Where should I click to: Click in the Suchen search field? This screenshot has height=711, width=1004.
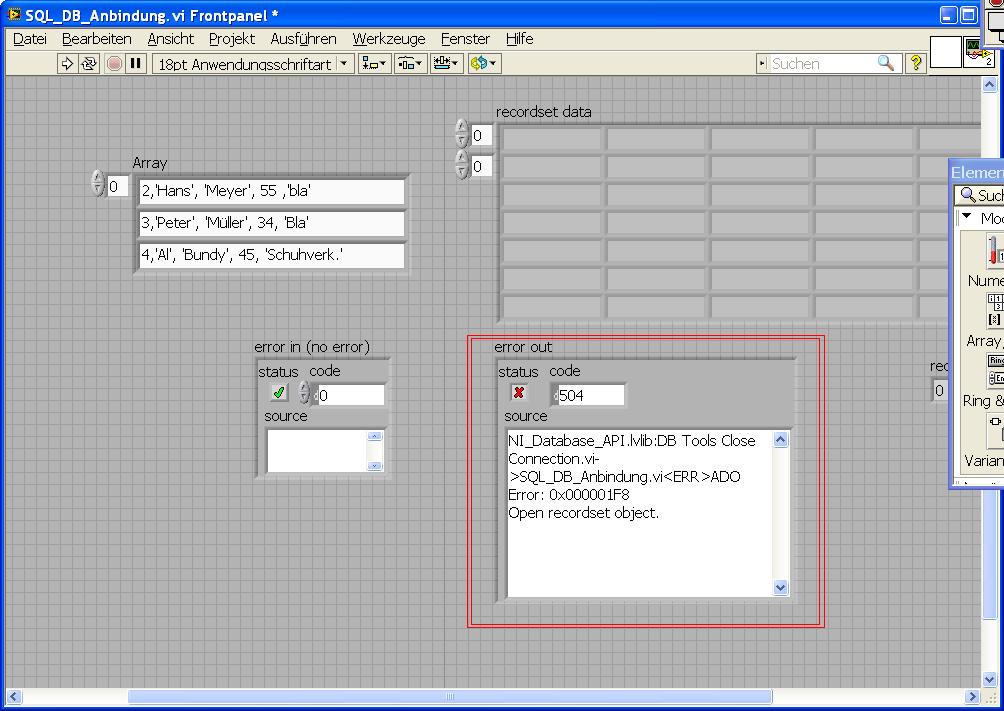(x=823, y=63)
